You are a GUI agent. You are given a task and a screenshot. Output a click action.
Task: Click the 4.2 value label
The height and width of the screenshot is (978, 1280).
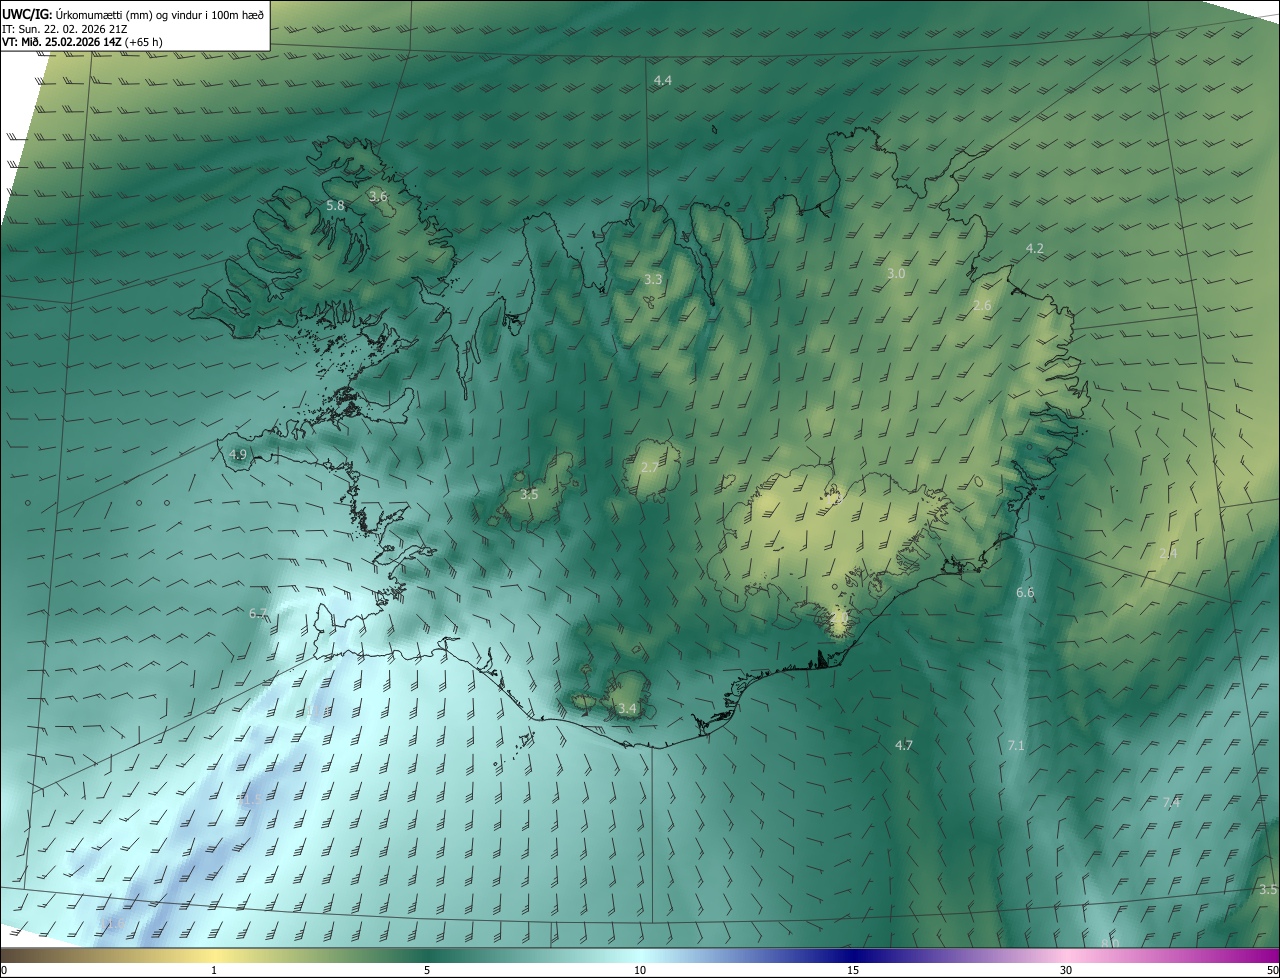pos(1035,248)
